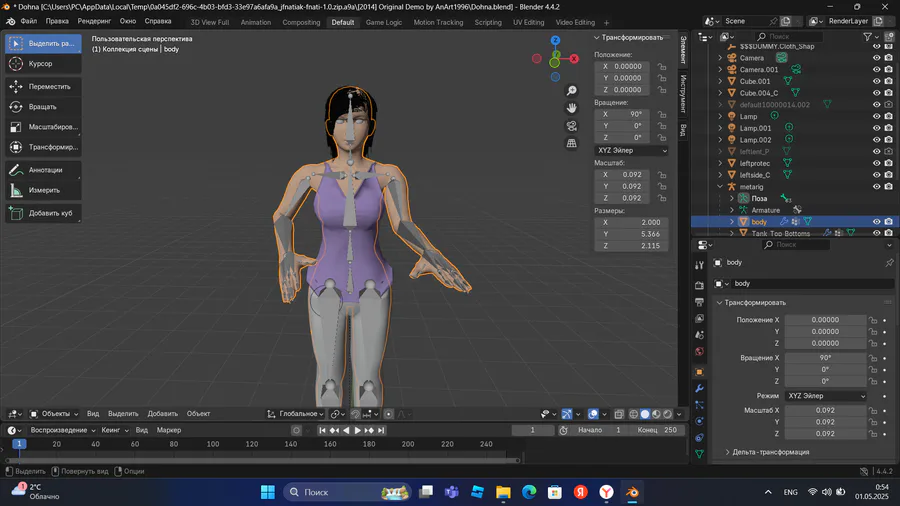Open the Particles properties tab icon
The width and height of the screenshot is (900, 506).
(699, 405)
